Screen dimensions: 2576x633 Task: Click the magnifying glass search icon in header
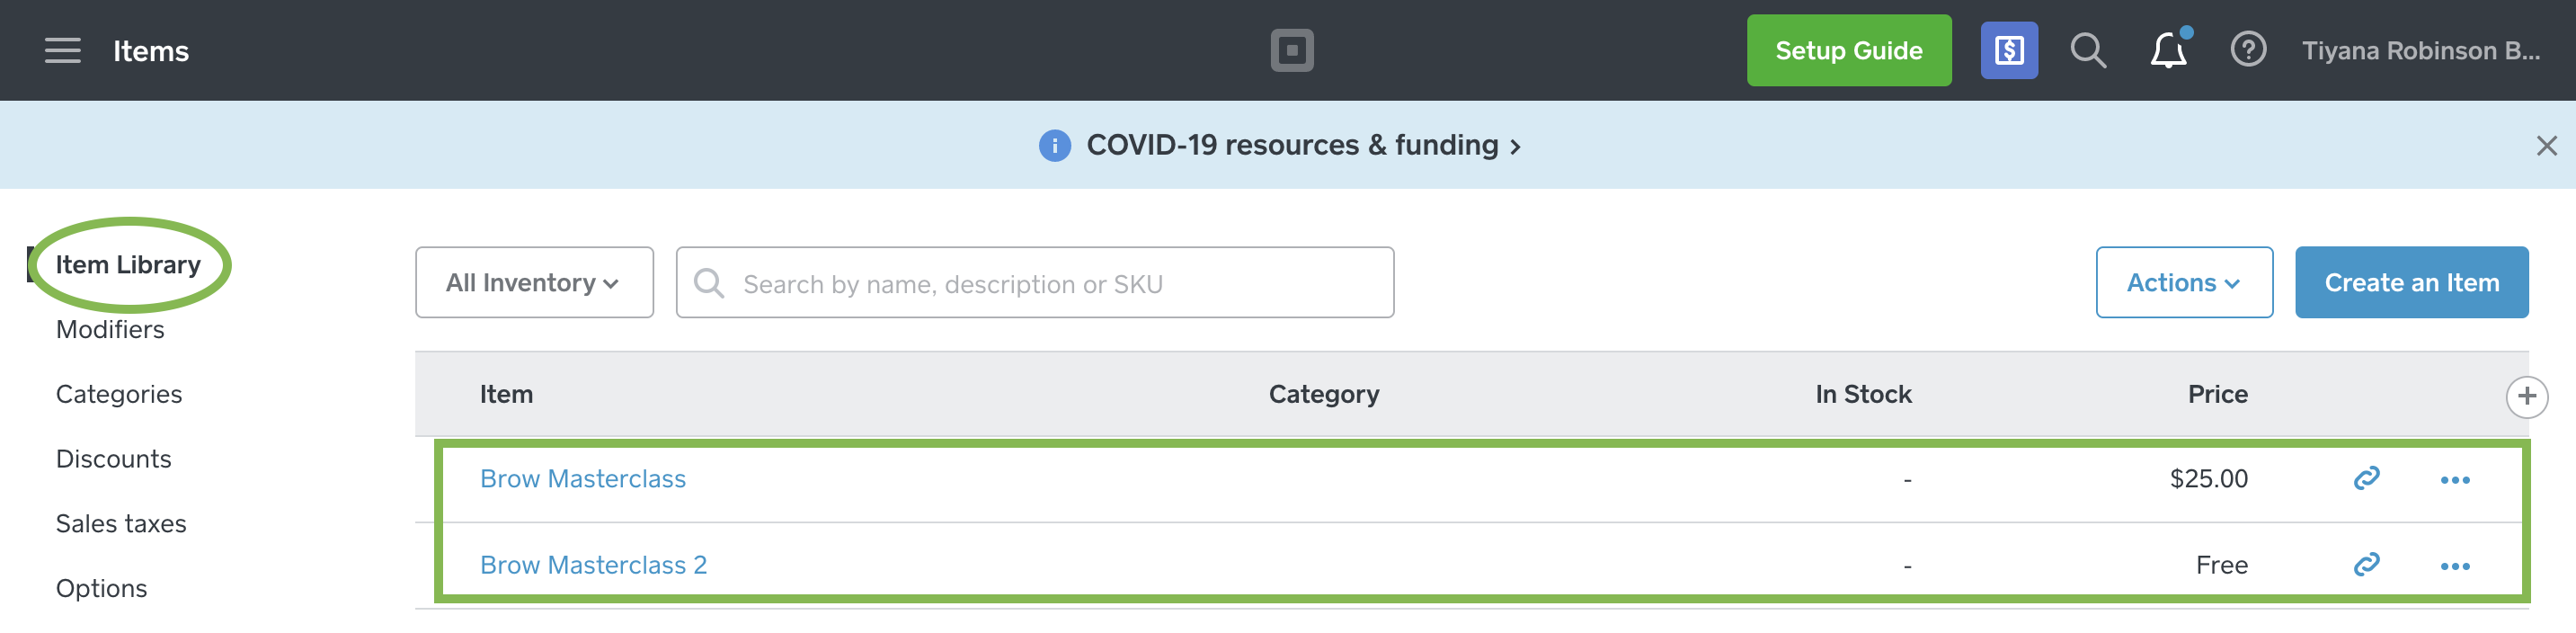pos(2087,50)
